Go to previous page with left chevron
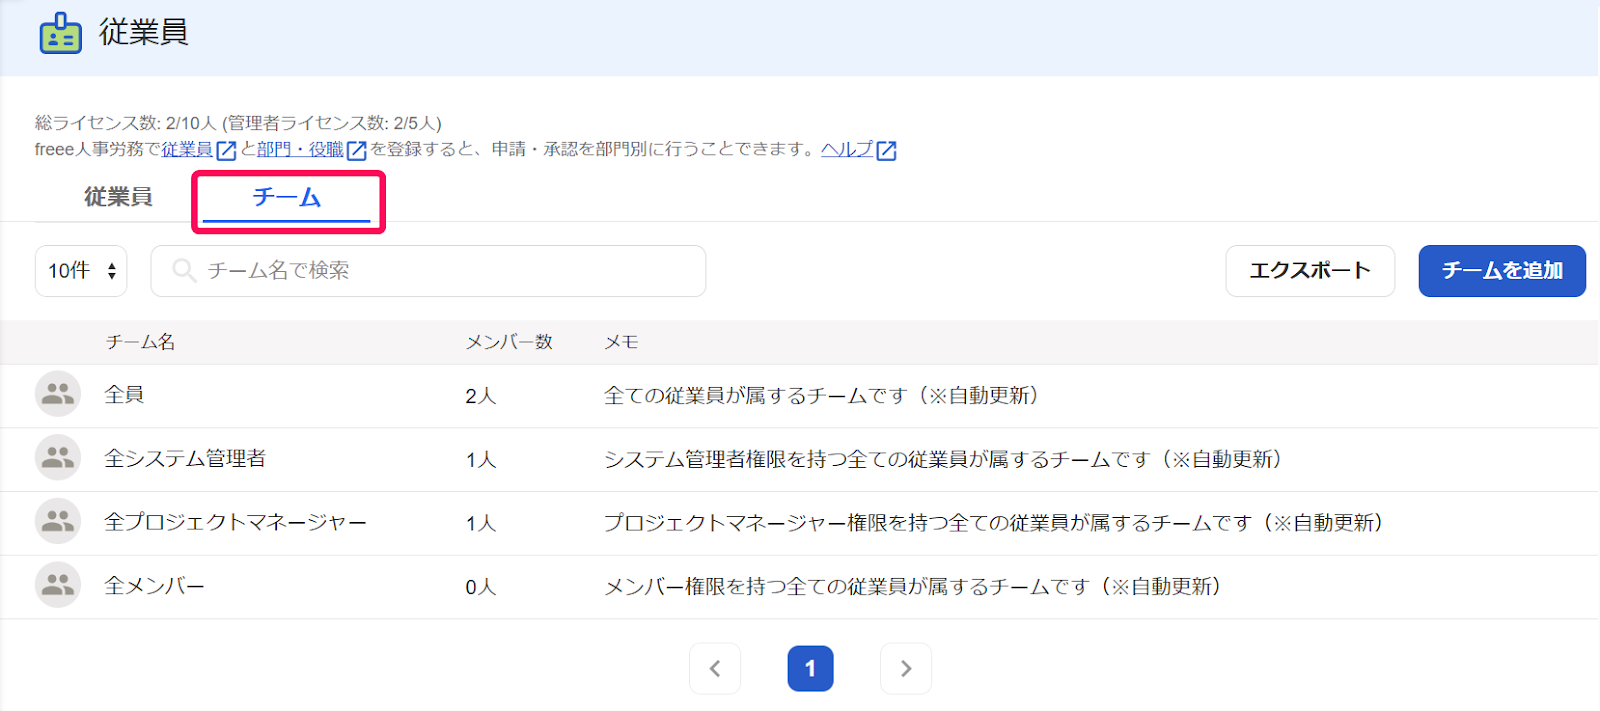The width and height of the screenshot is (1600, 711). (x=715, y=668)
